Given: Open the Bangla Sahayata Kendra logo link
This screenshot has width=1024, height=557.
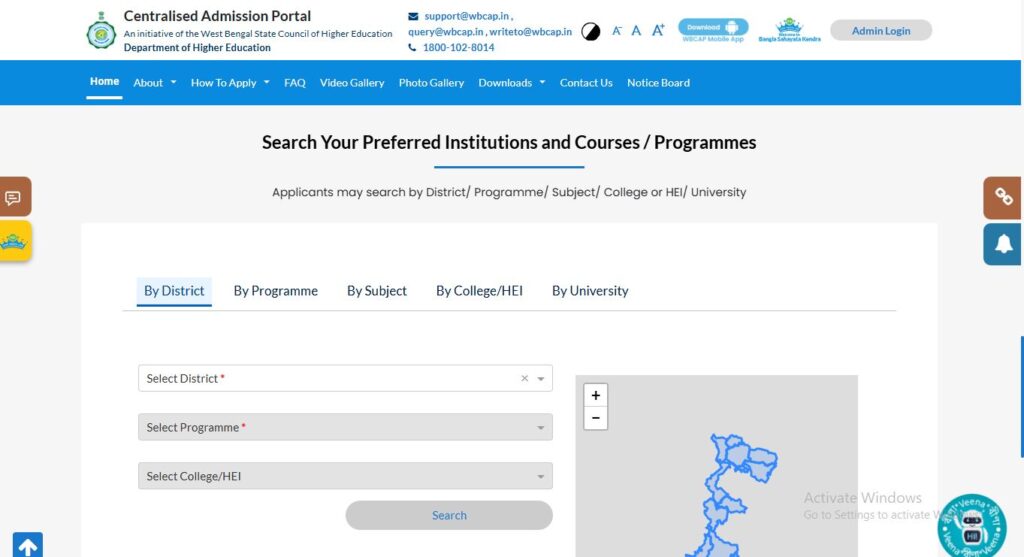Looking at the screenshot, I should coord(789,30).
